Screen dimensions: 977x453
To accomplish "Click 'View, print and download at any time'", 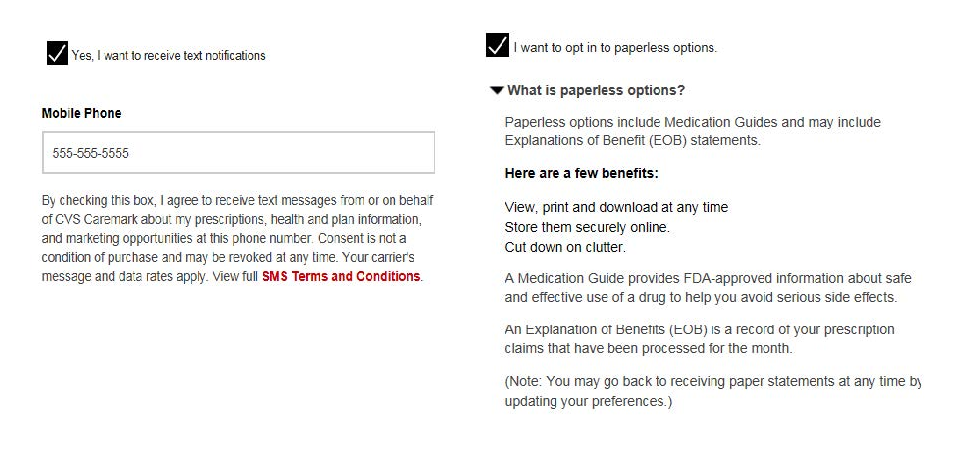I will point(616,208).
